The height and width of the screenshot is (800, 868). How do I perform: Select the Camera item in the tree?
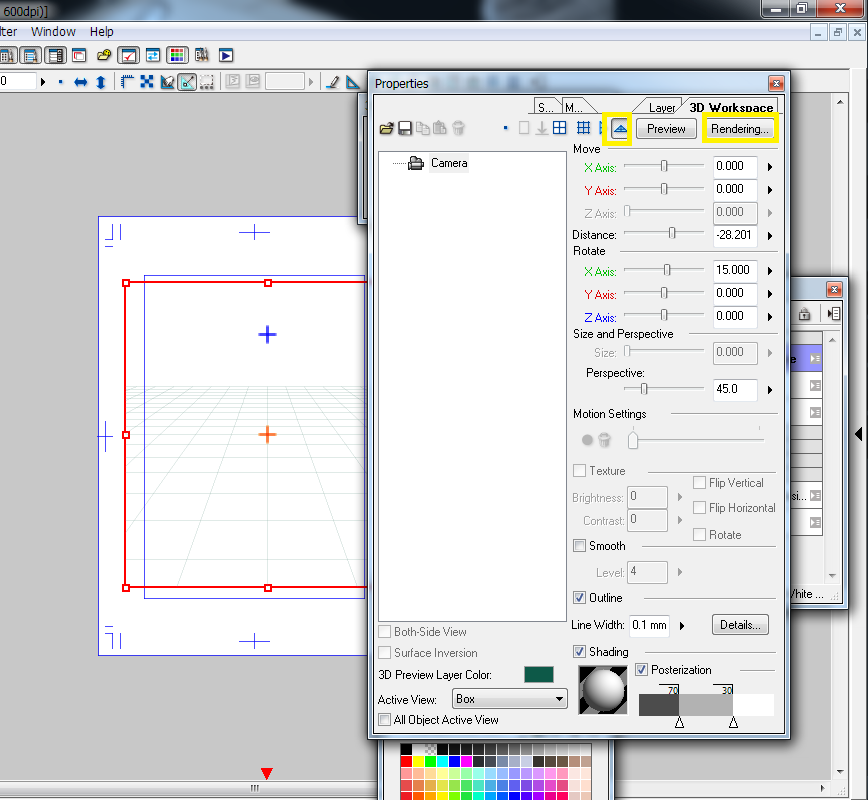[449, 163]
